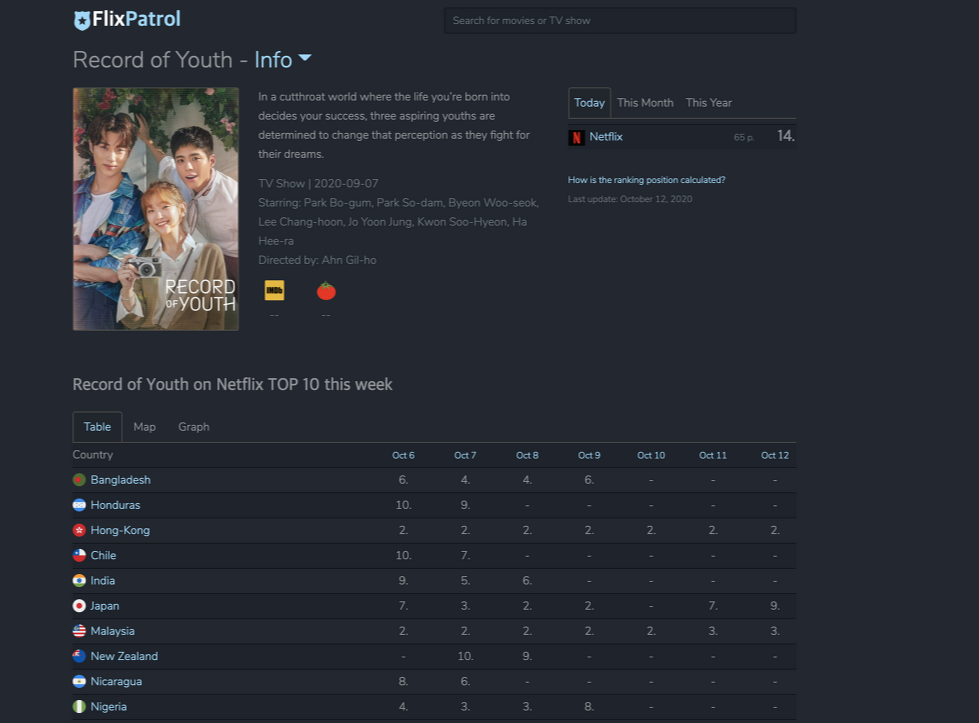Screen dimensions: 979x723
Task: Click the Oct 7 column header
Action: click(x=465, y=455)
